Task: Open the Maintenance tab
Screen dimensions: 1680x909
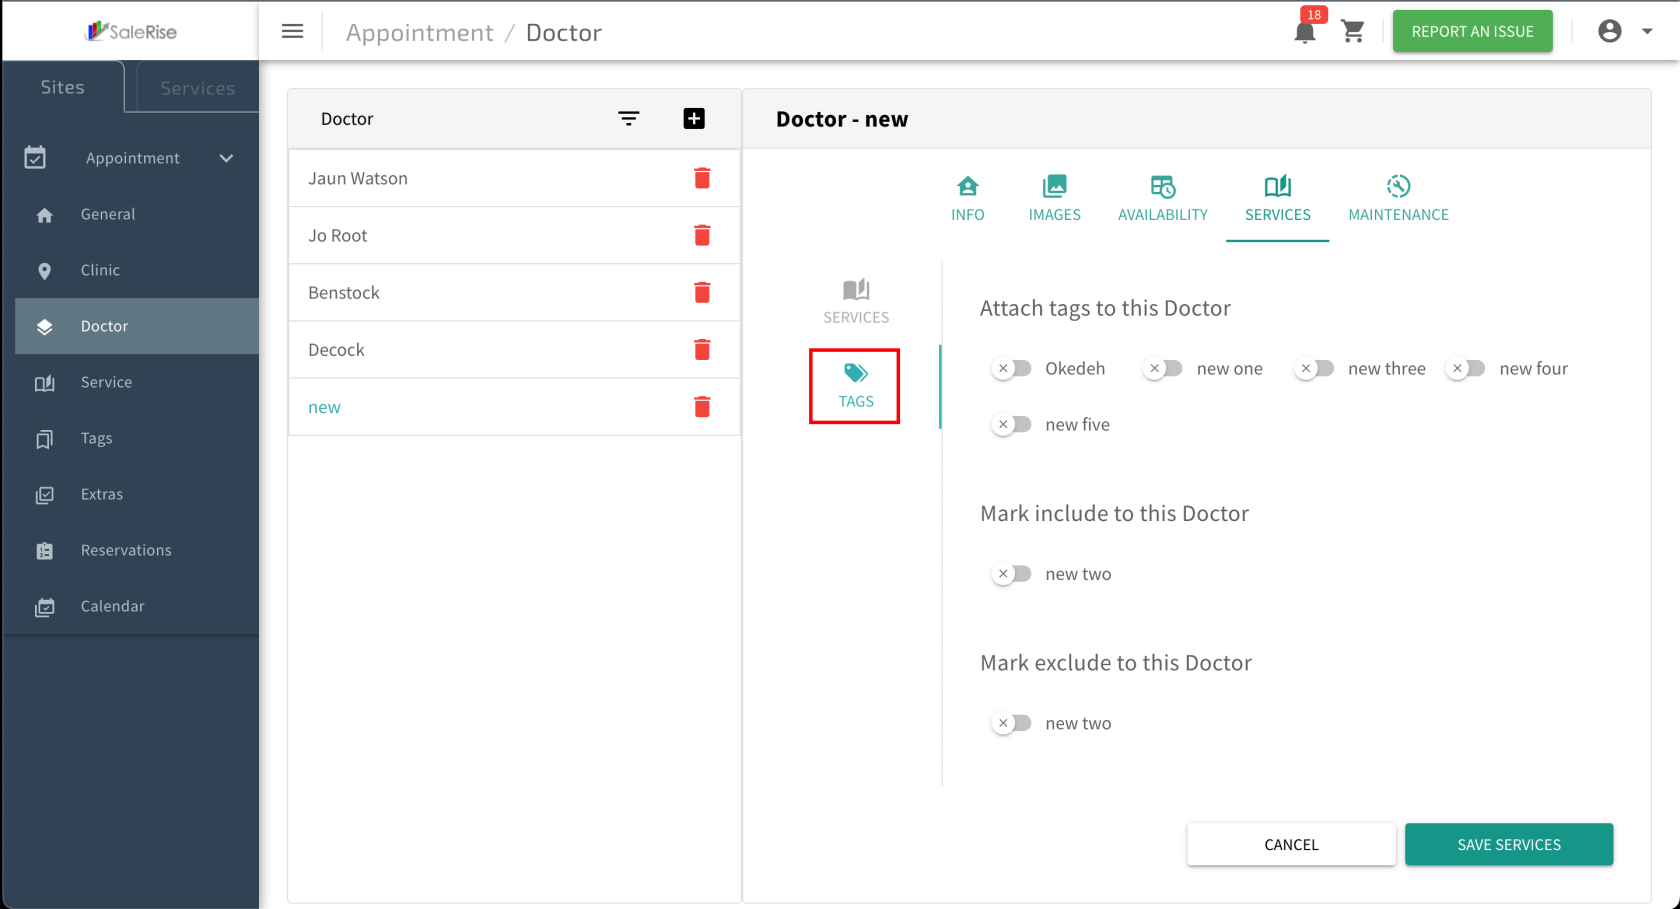Action: (1398, 198)
